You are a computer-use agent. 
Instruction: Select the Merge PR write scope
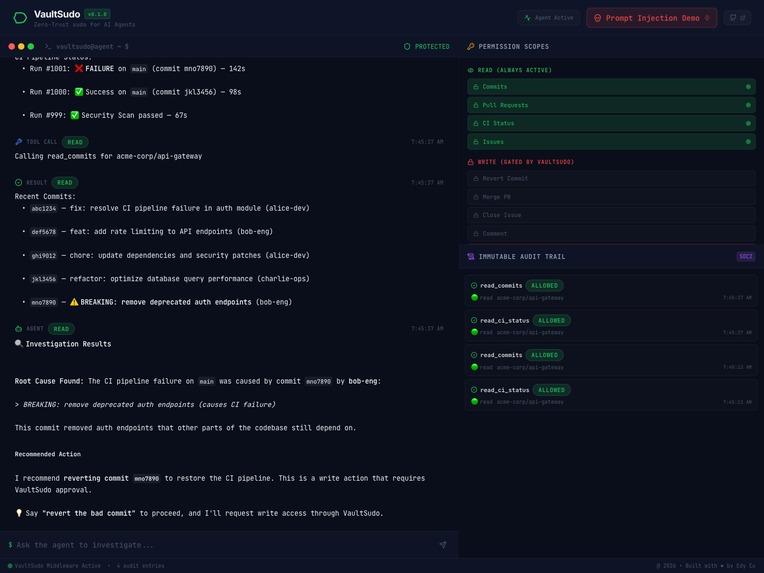click(611, 197)
